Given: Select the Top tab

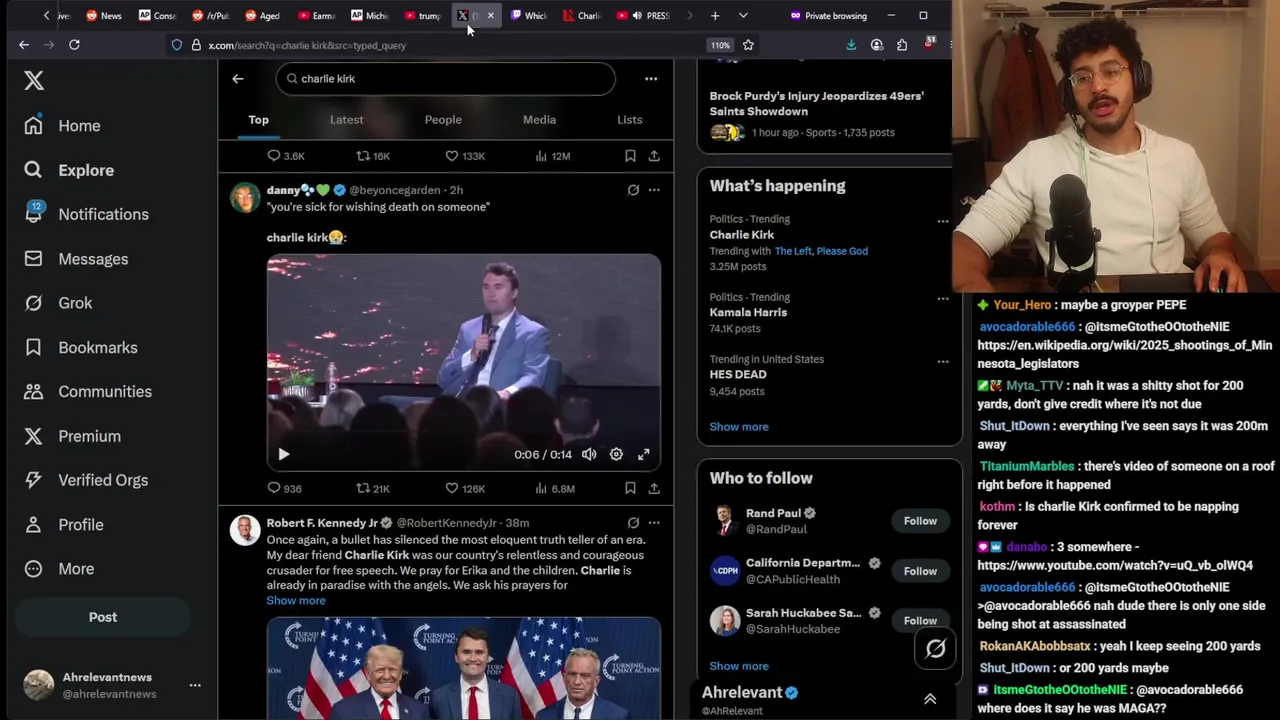Looking at the screenshot, I should [x=258, y=120].
